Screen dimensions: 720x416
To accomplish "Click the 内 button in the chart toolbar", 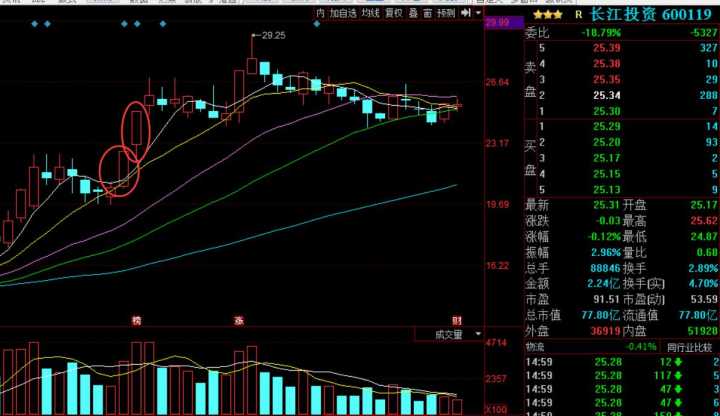I will coord(320,14).
